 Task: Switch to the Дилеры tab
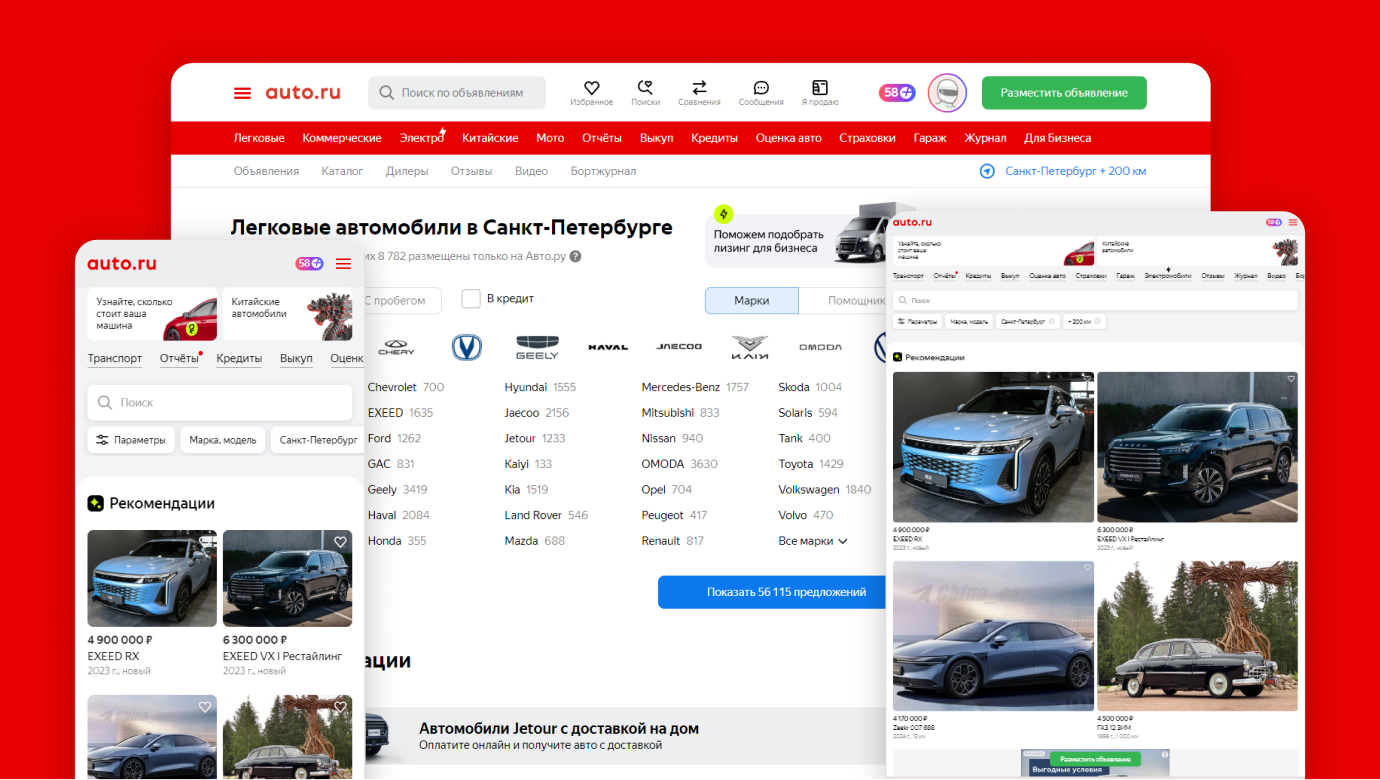pyautogui.click(x=407, y=171)
